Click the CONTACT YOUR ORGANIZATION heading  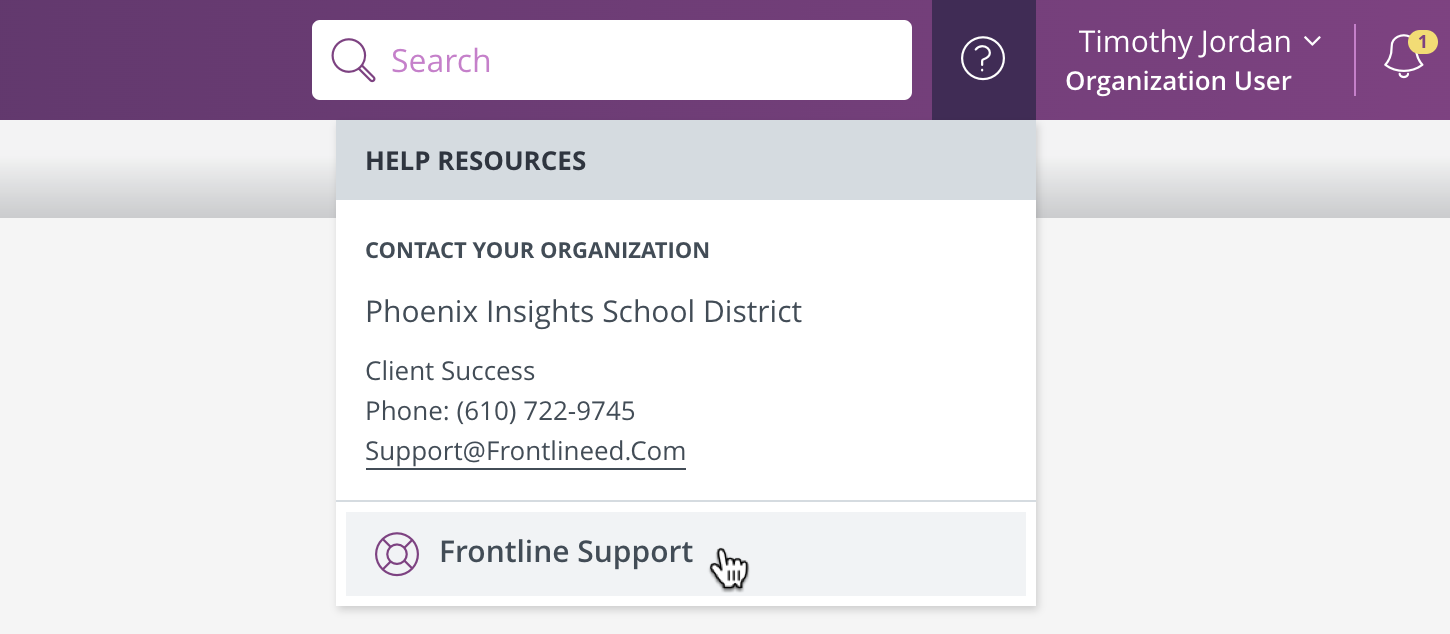(x=538, y=250)
